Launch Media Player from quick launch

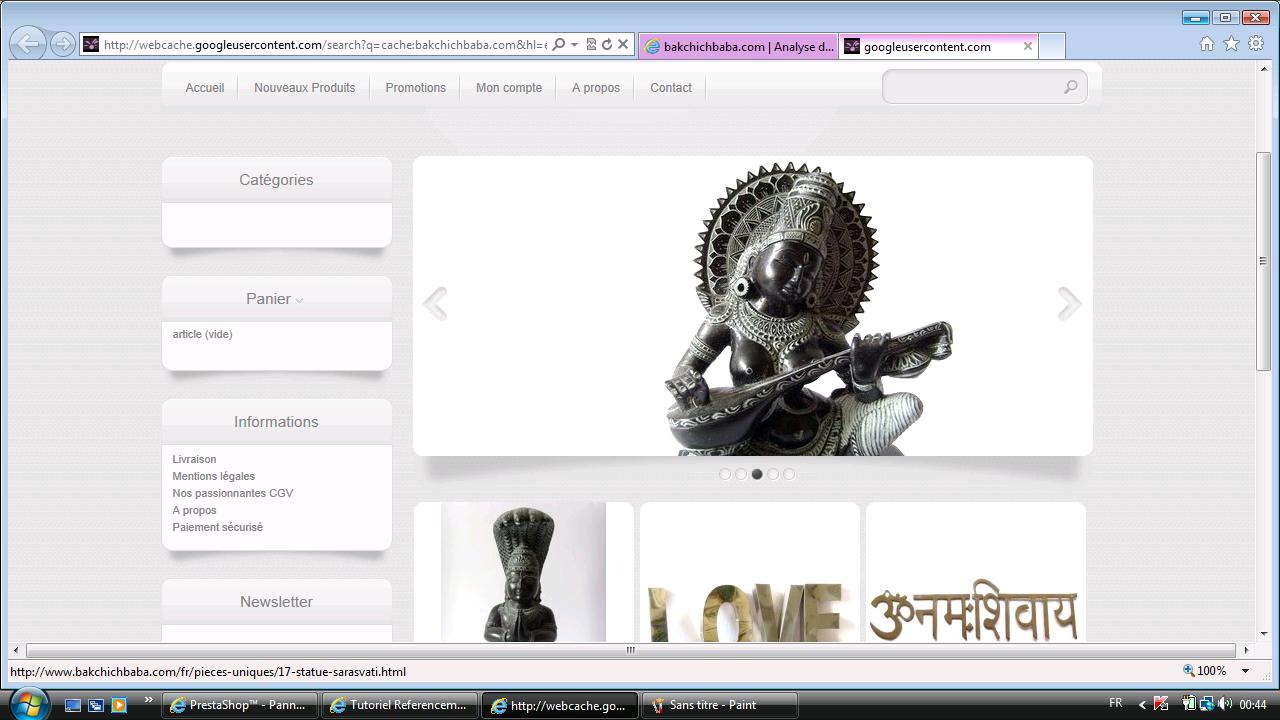[119, 705]
